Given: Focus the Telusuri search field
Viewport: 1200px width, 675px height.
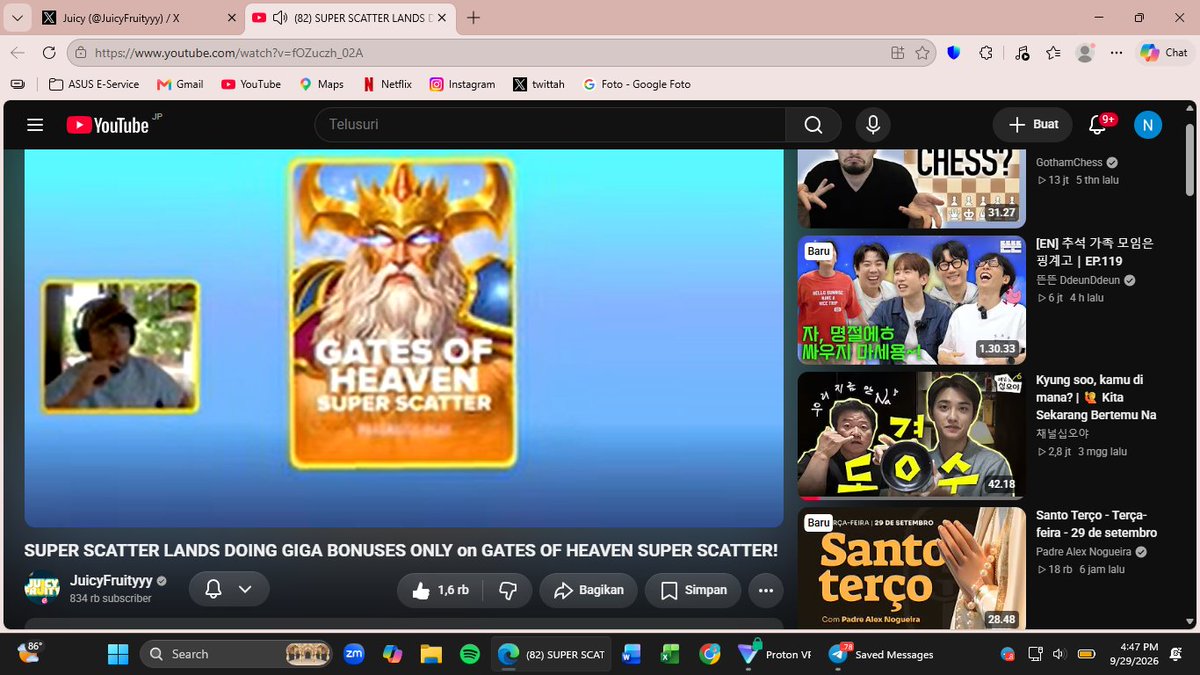Looking at the screenshot, I should [550, 125].
